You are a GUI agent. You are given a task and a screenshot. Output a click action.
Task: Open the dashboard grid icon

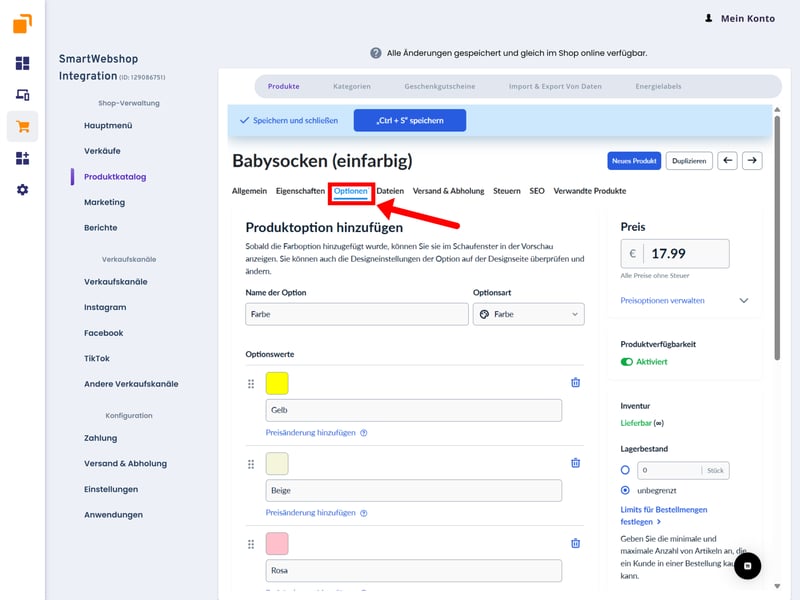[22, 63]
